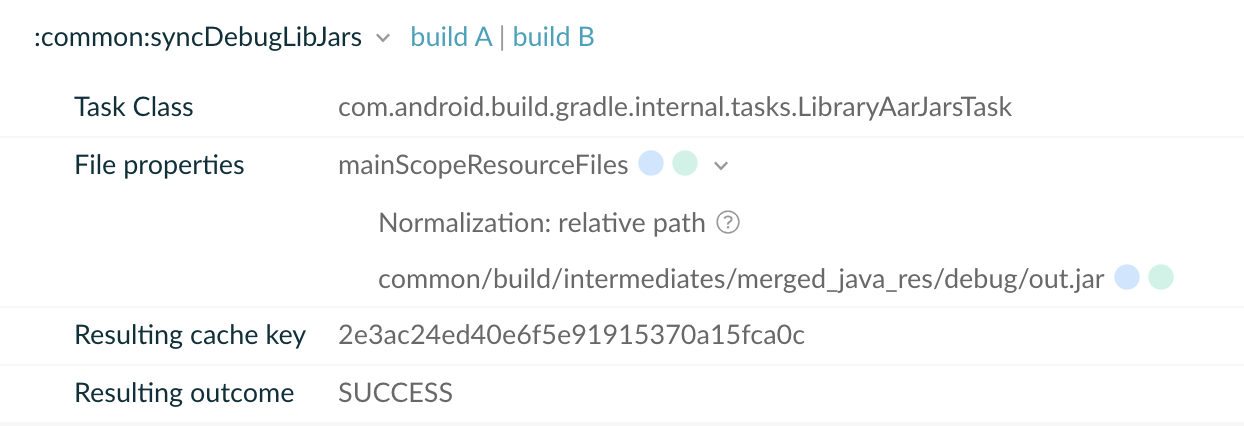Open the build B link
1244x426 pixels.
point(554,38)
